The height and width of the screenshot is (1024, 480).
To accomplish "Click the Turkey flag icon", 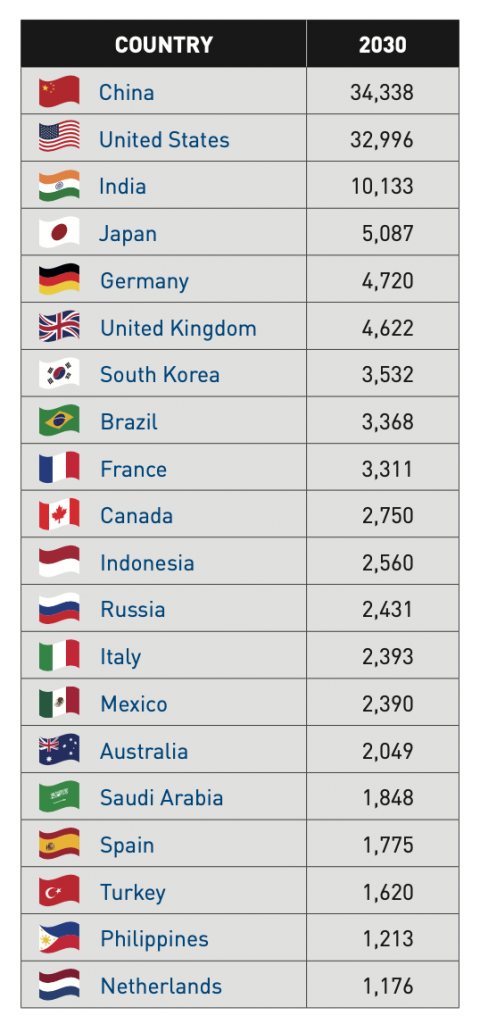I will [59, 891].
